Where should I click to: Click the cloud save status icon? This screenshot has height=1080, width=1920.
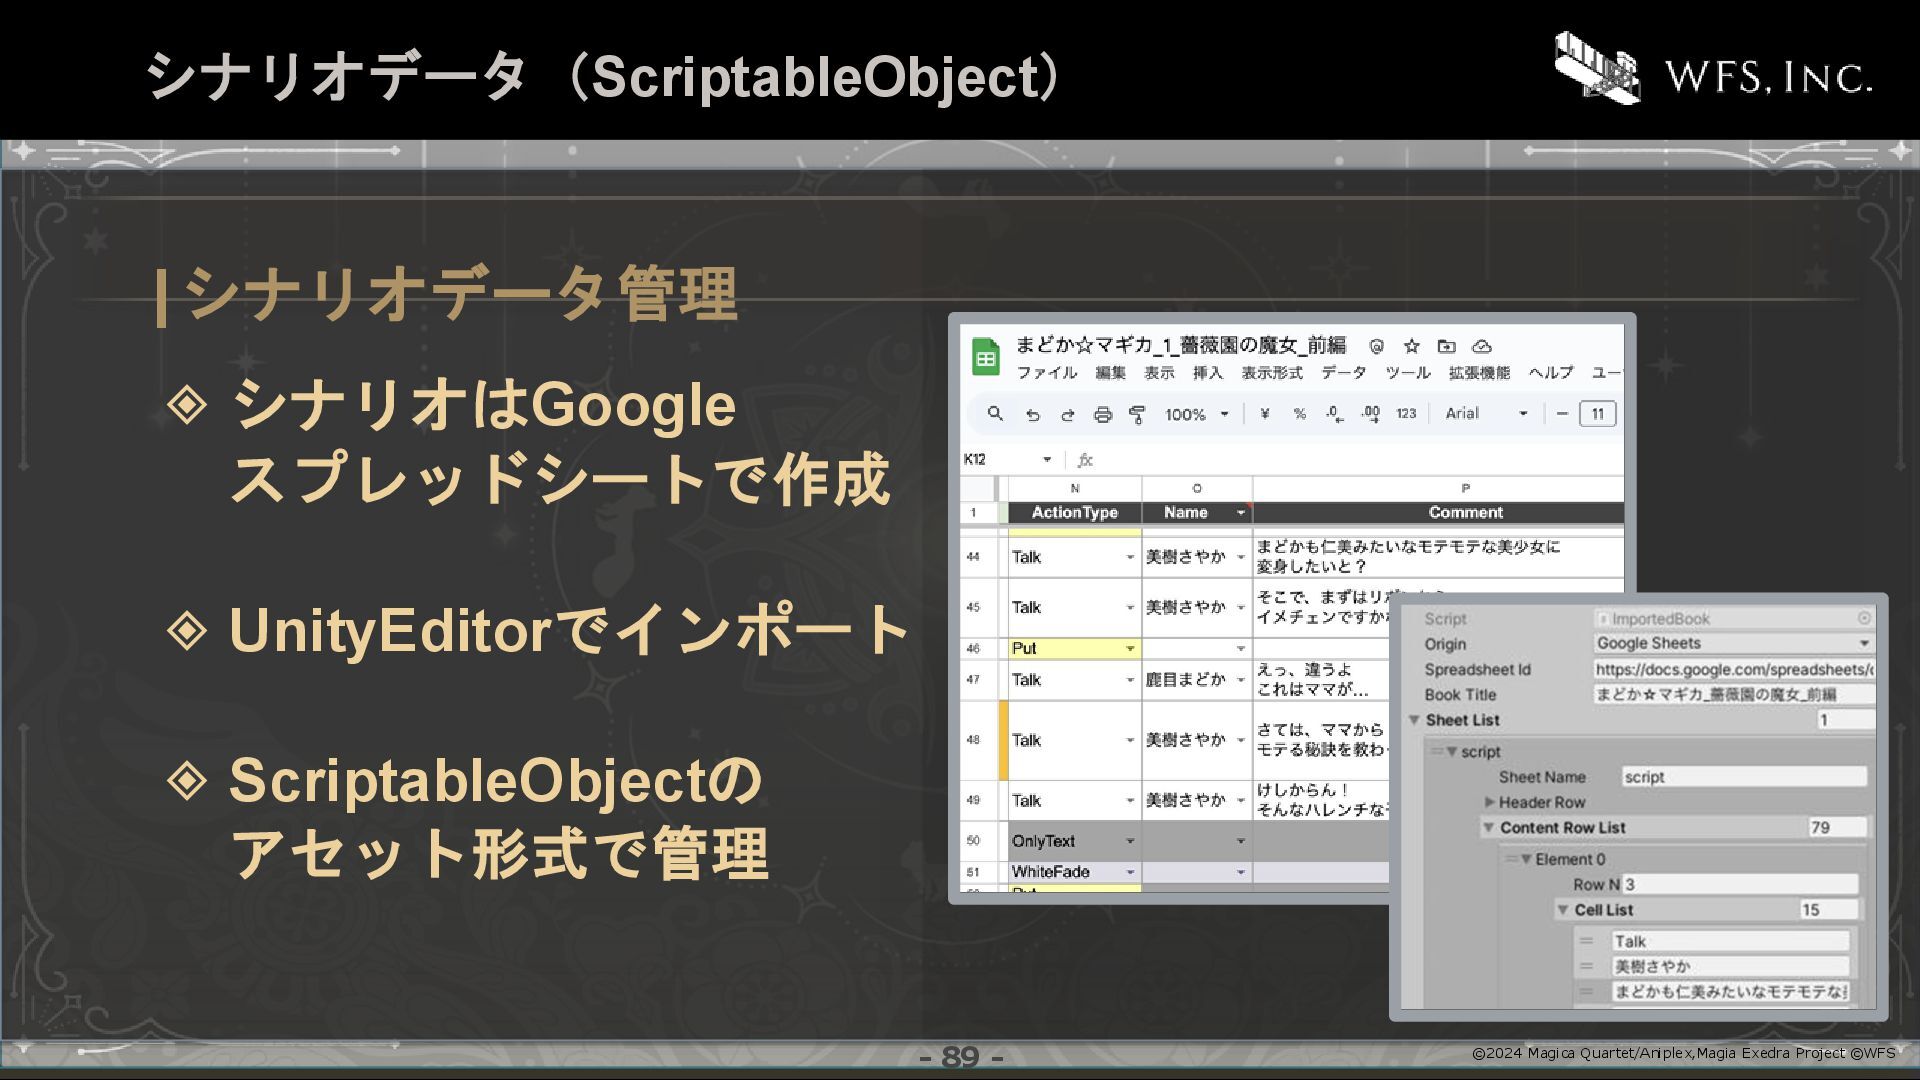[x=1482, y=346]
